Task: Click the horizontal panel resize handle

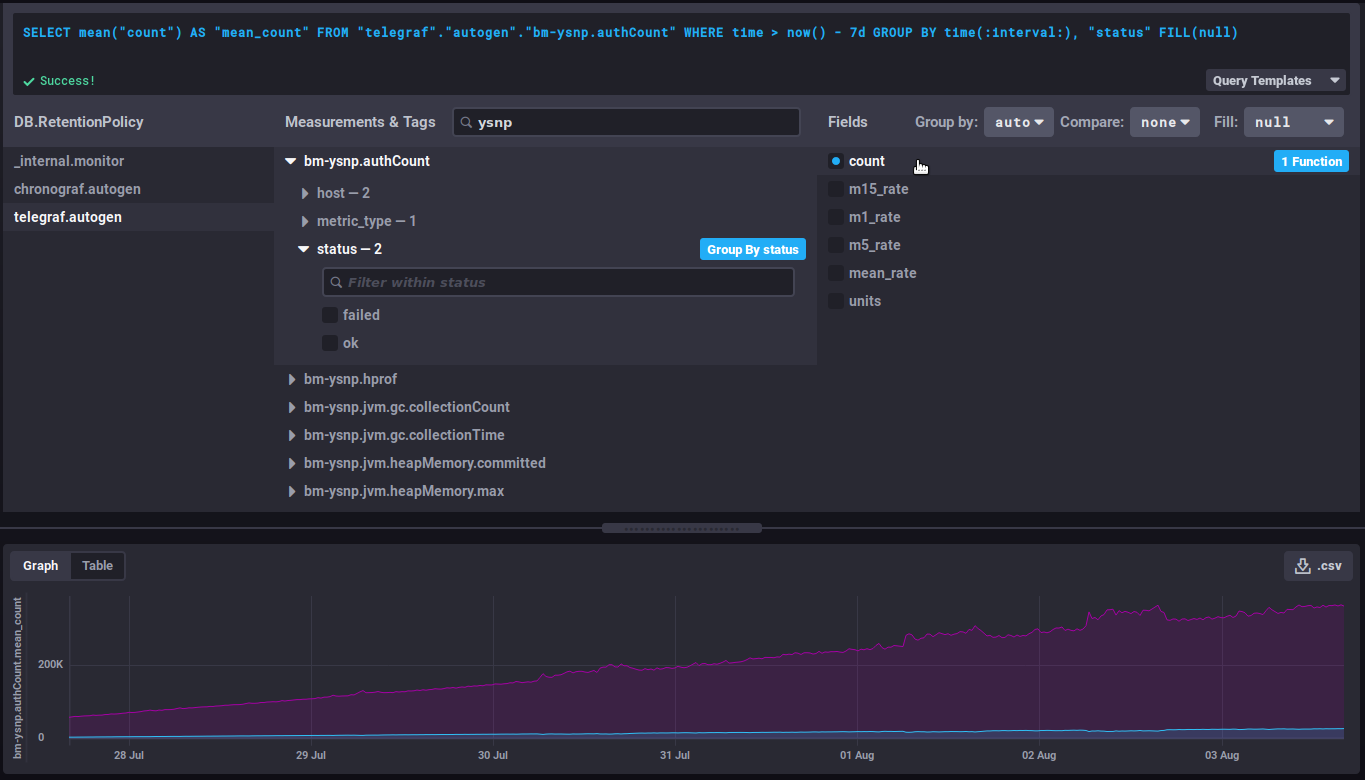Action: coord(682,528)
